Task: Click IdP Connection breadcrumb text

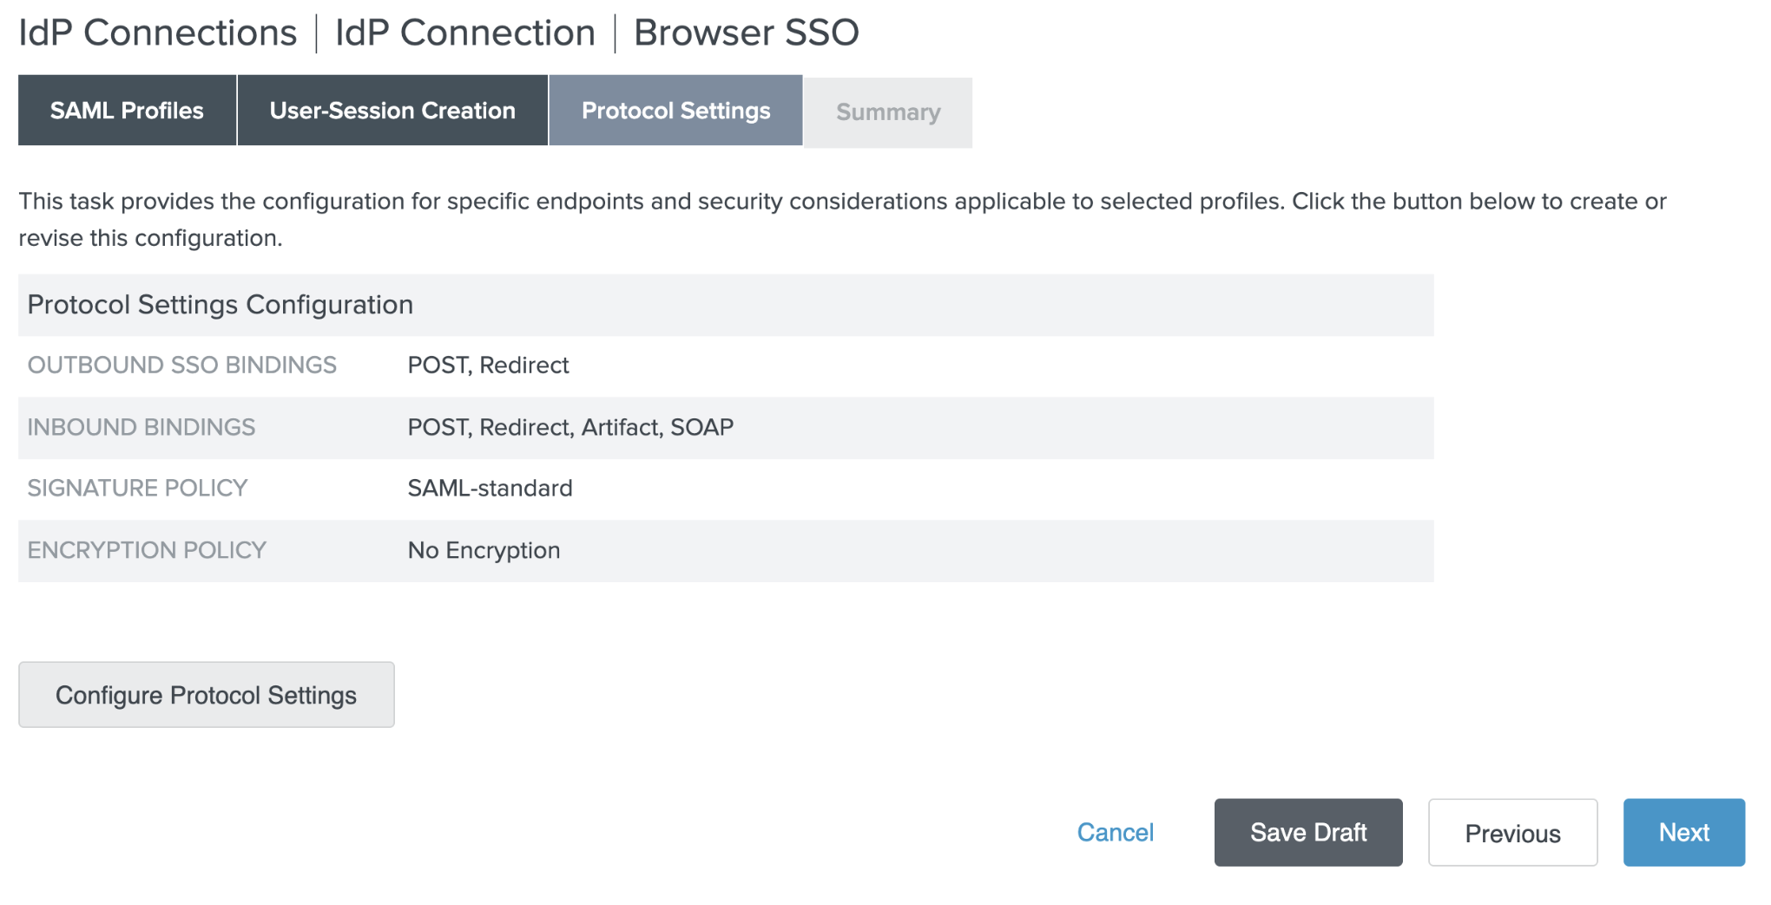Action: [465, 33]
